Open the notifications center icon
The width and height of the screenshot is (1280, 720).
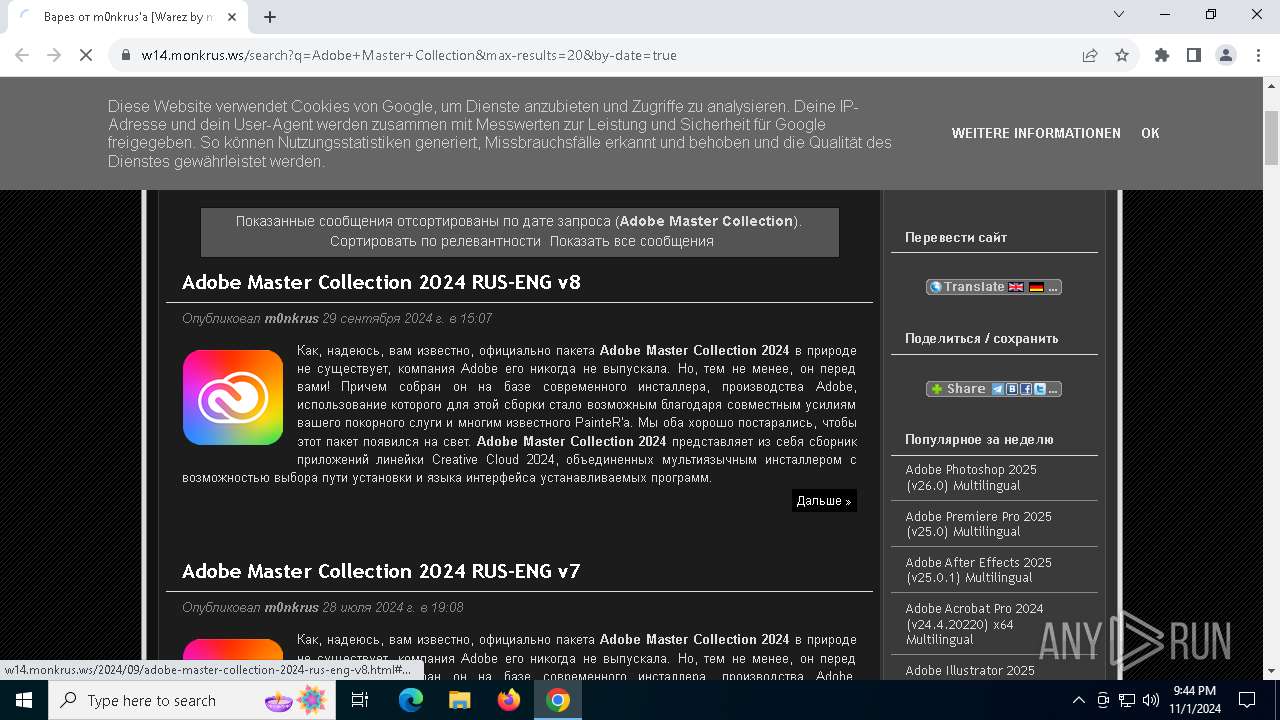[x=1247, y=700]
